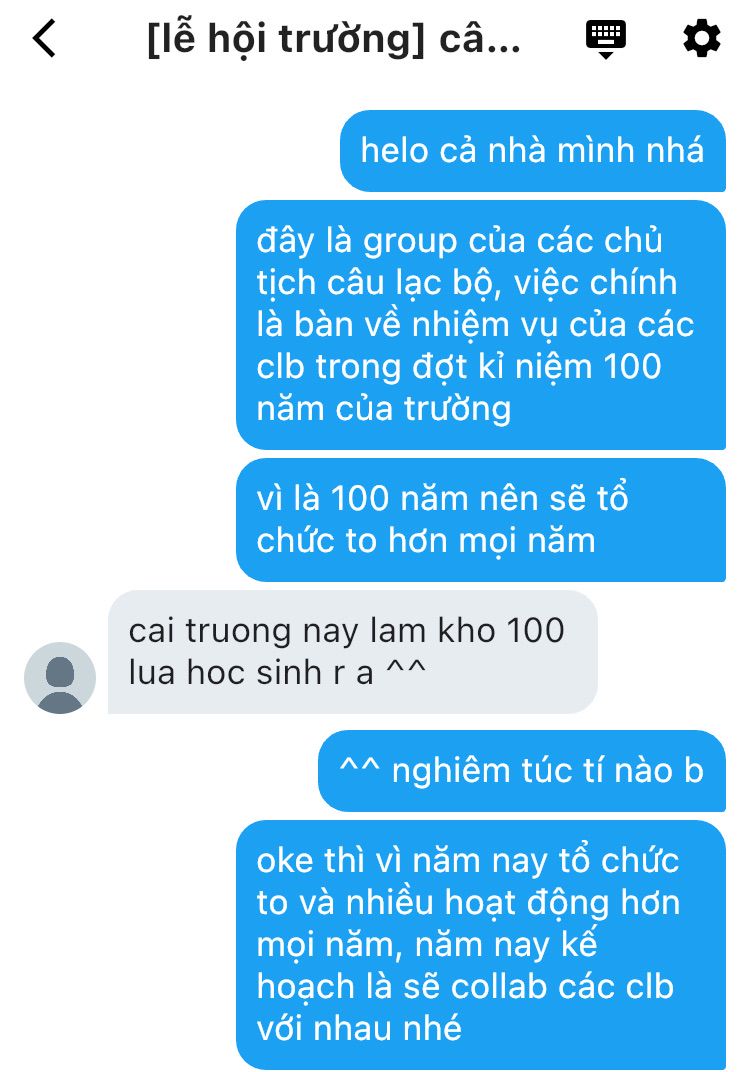Open the gray default avatar profile
This screenshot has width=750, height=1072.
click(59, 678)
